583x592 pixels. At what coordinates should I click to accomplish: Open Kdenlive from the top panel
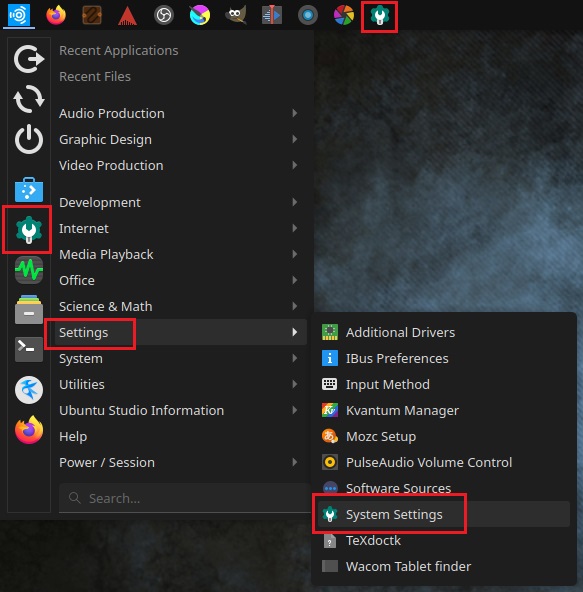271,15
